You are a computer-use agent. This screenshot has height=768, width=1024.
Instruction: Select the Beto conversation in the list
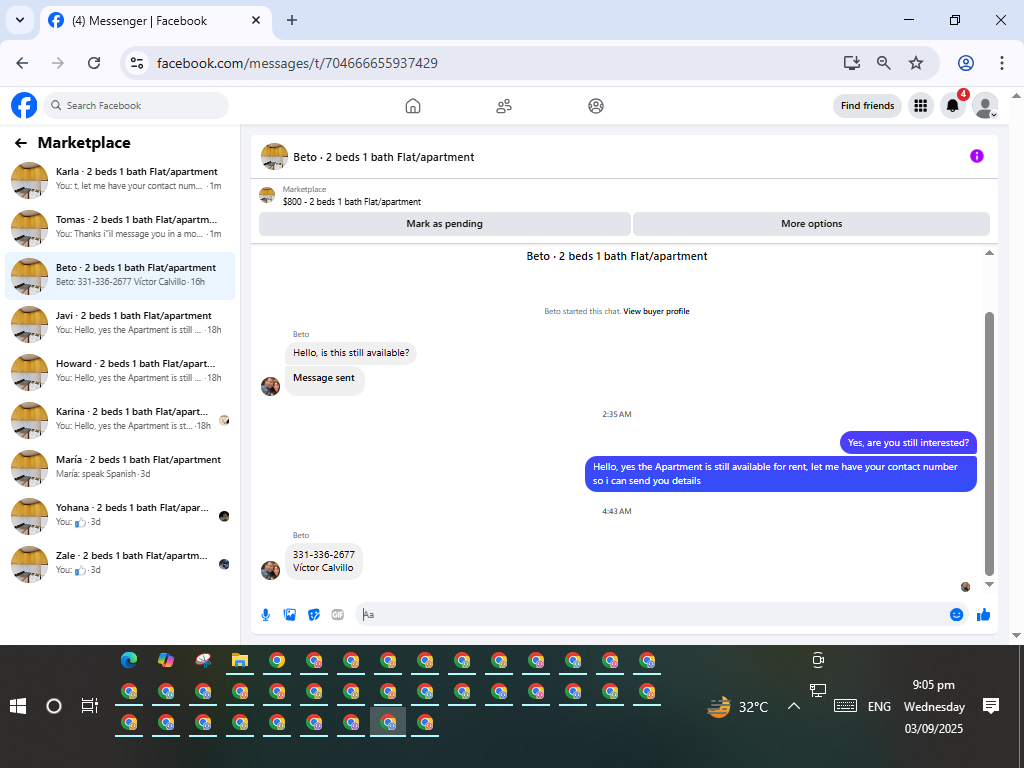pos(120,276)
